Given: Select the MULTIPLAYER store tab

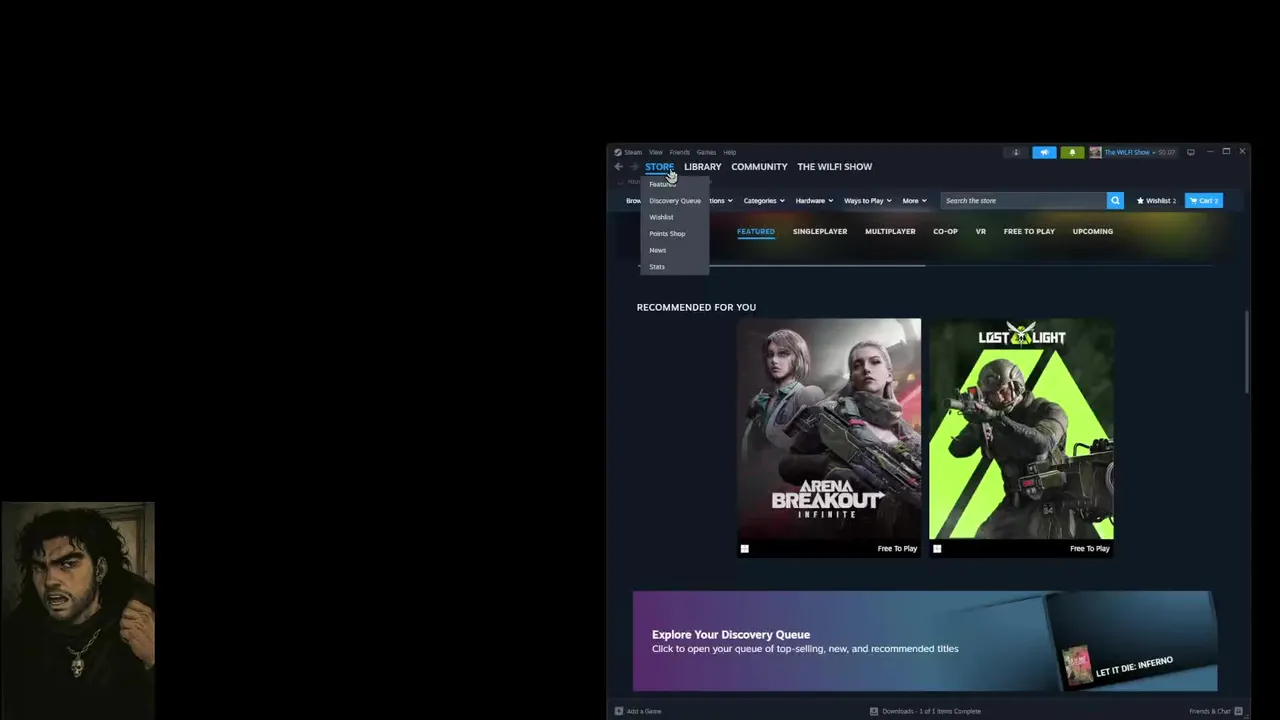Looking at the screenshot, I should point(890,231).
